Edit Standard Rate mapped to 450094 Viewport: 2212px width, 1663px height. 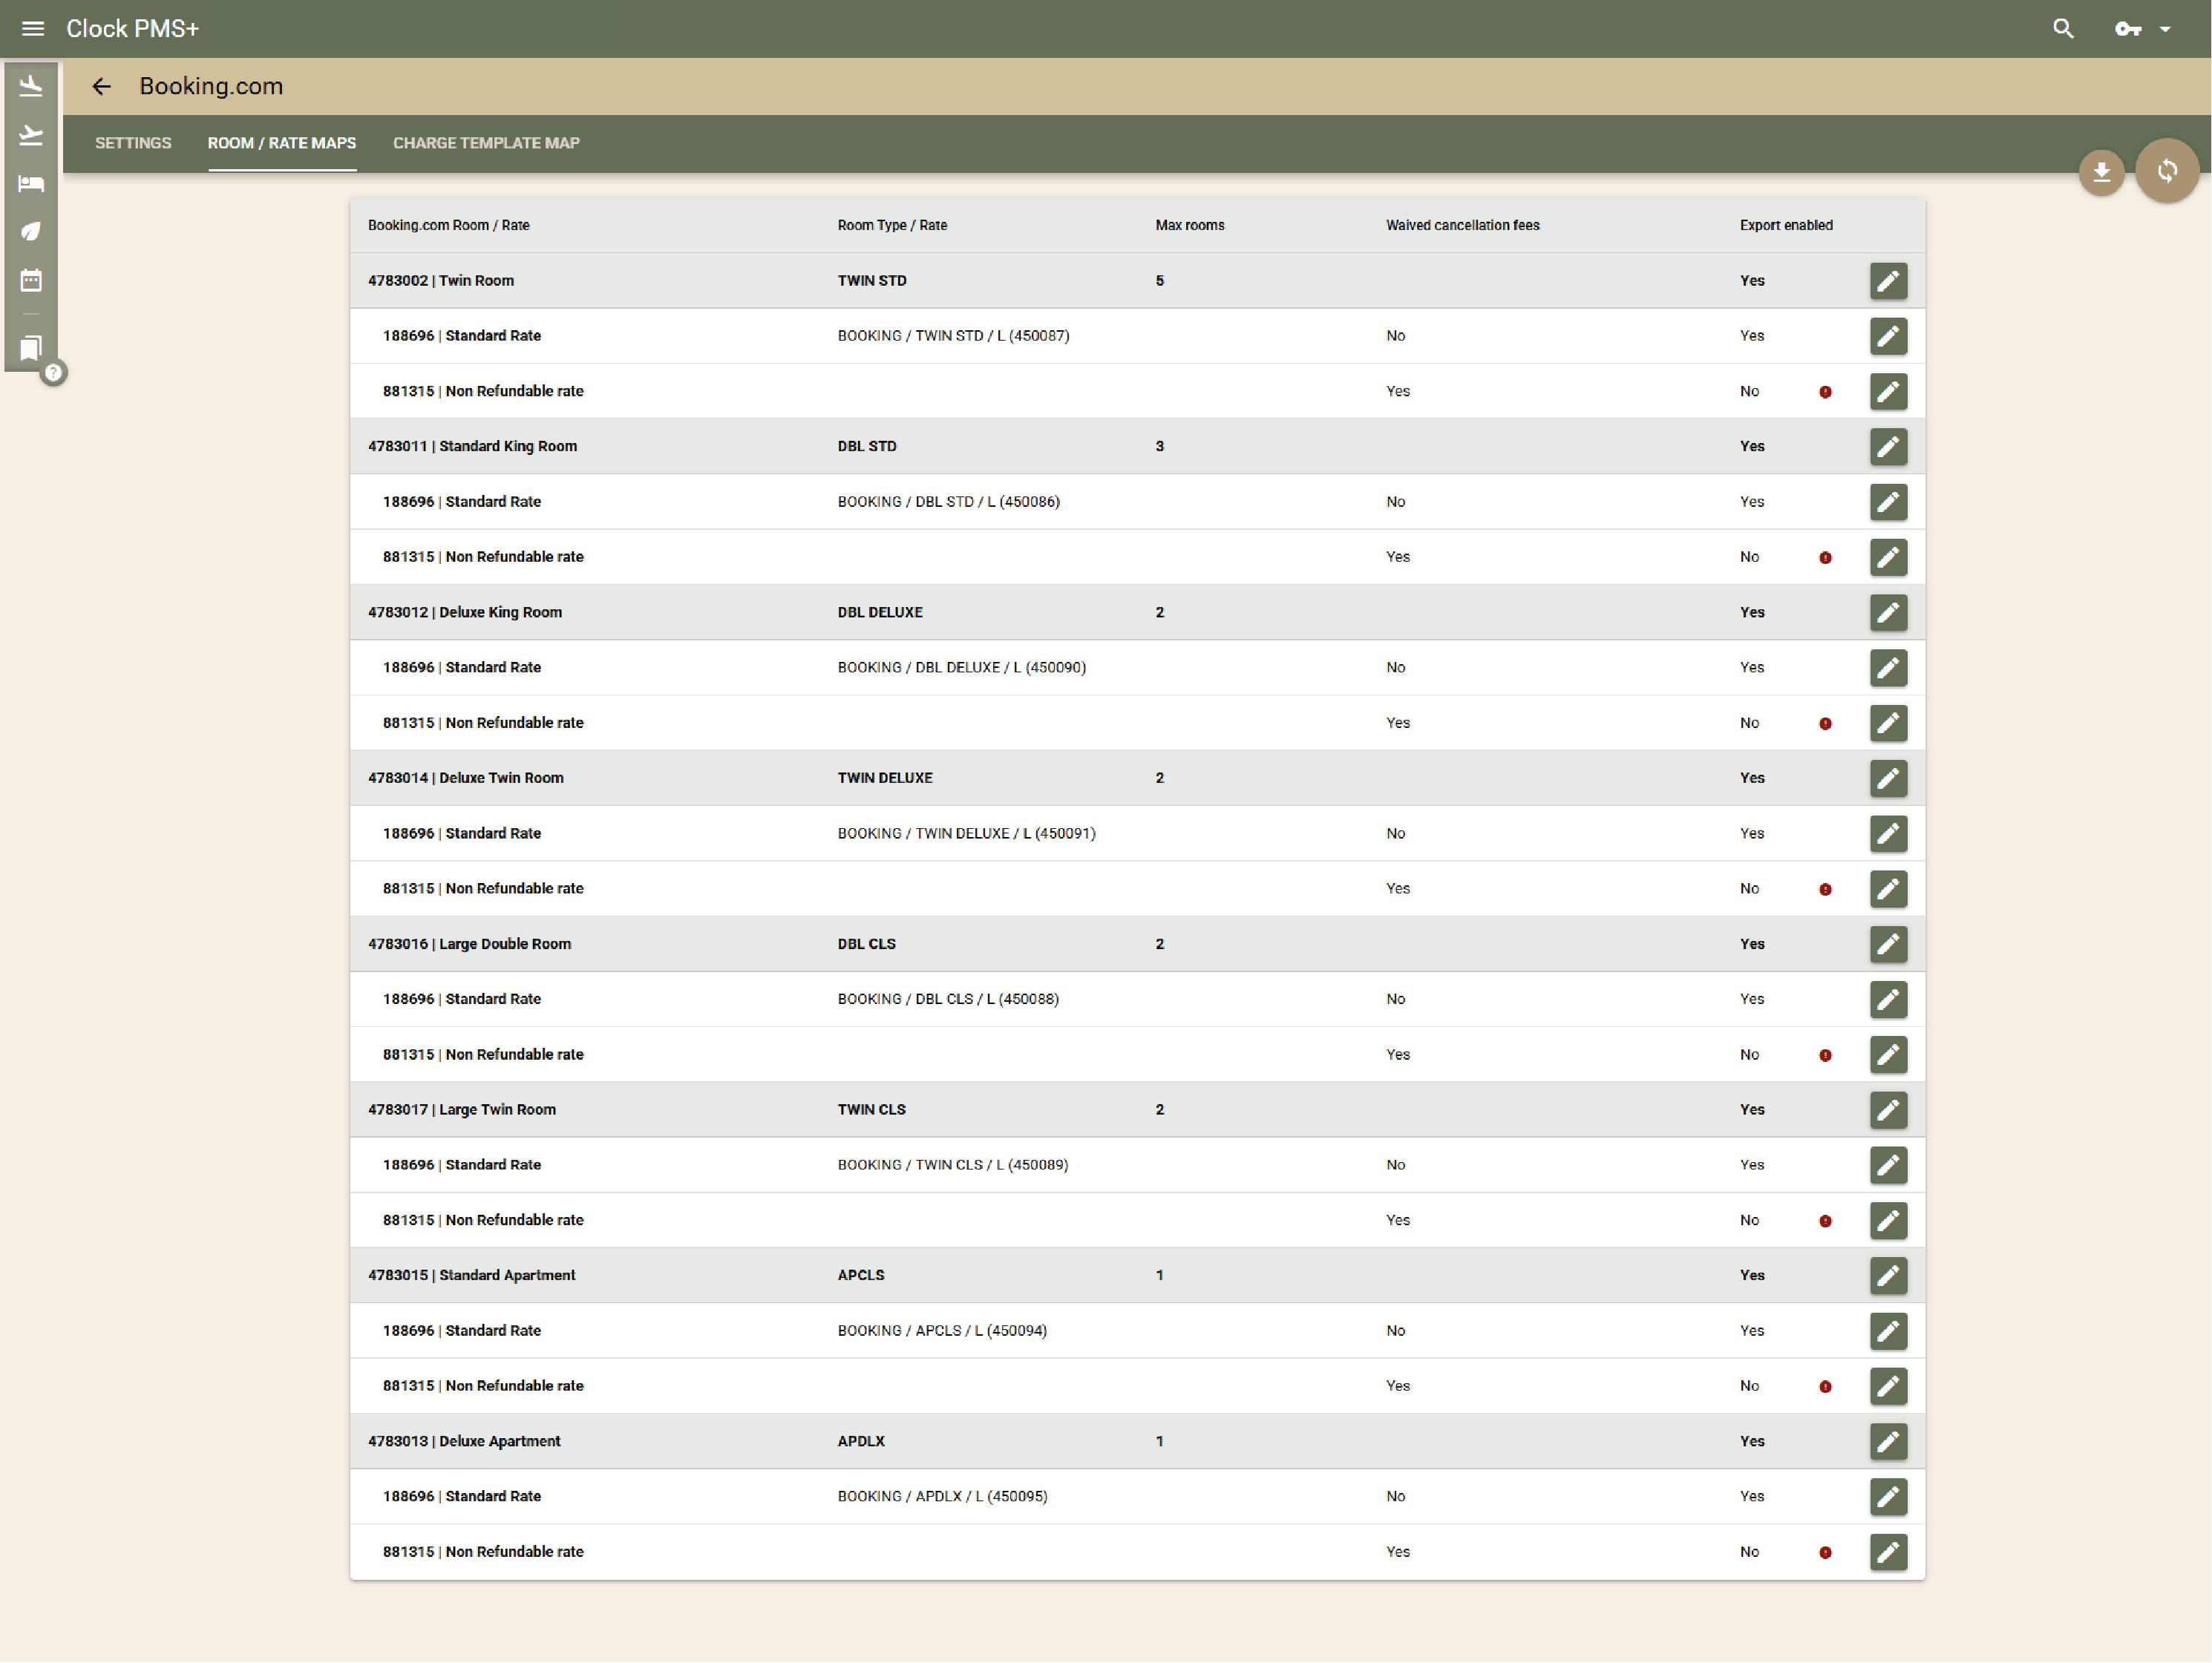1888,1331
